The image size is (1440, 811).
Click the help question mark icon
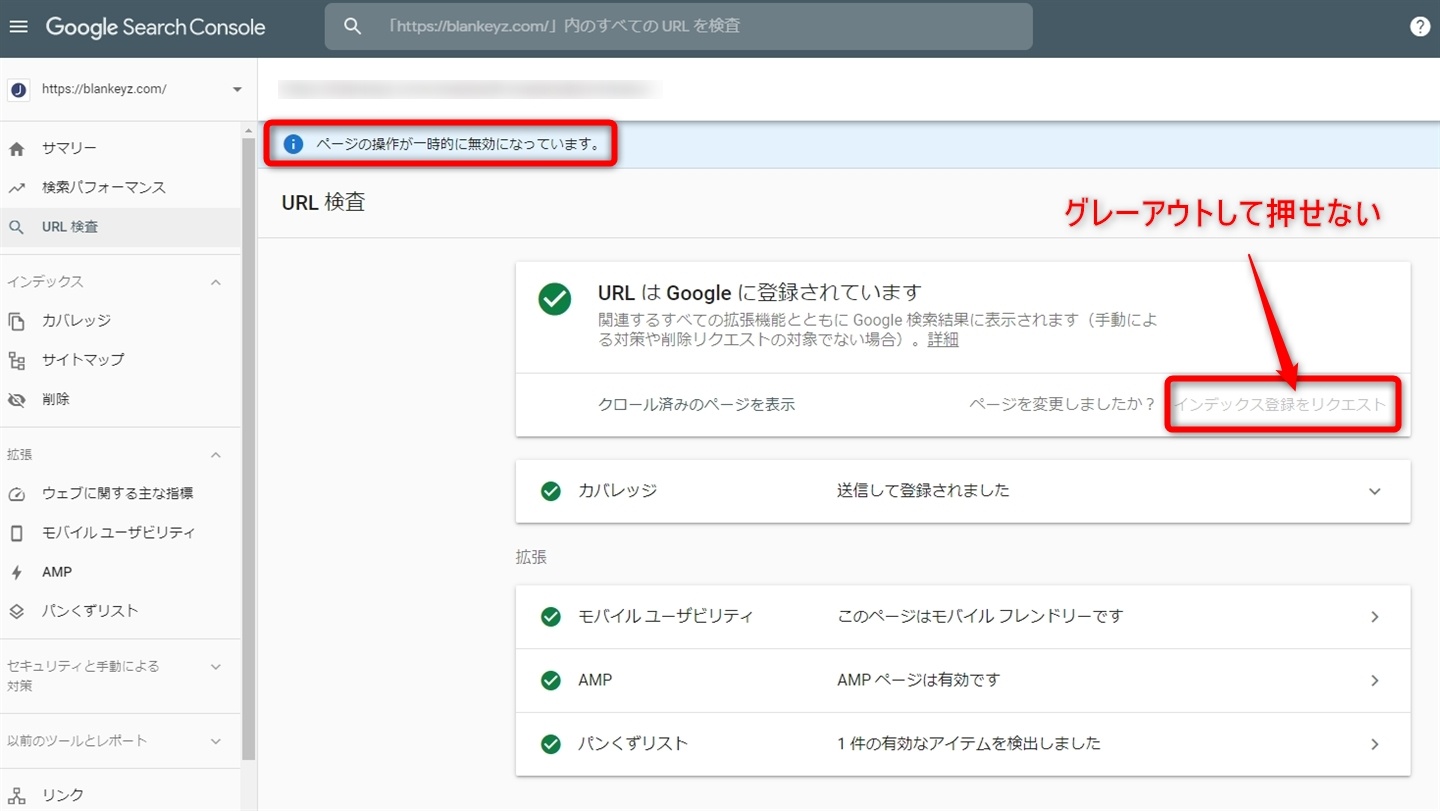(1419, 27)
